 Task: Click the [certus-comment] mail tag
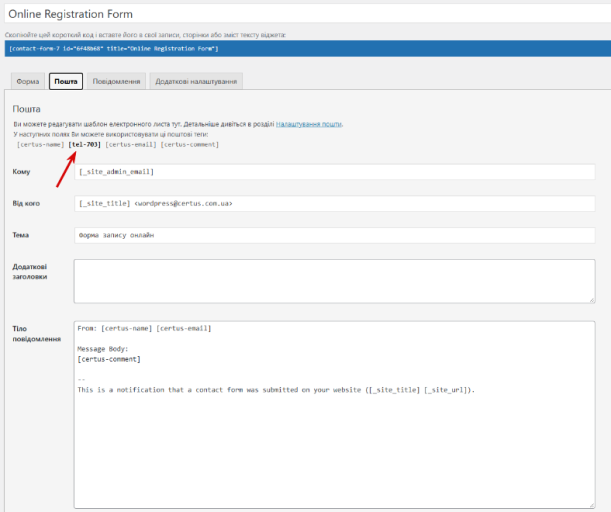pyautogui.click(x=190, y=145)
